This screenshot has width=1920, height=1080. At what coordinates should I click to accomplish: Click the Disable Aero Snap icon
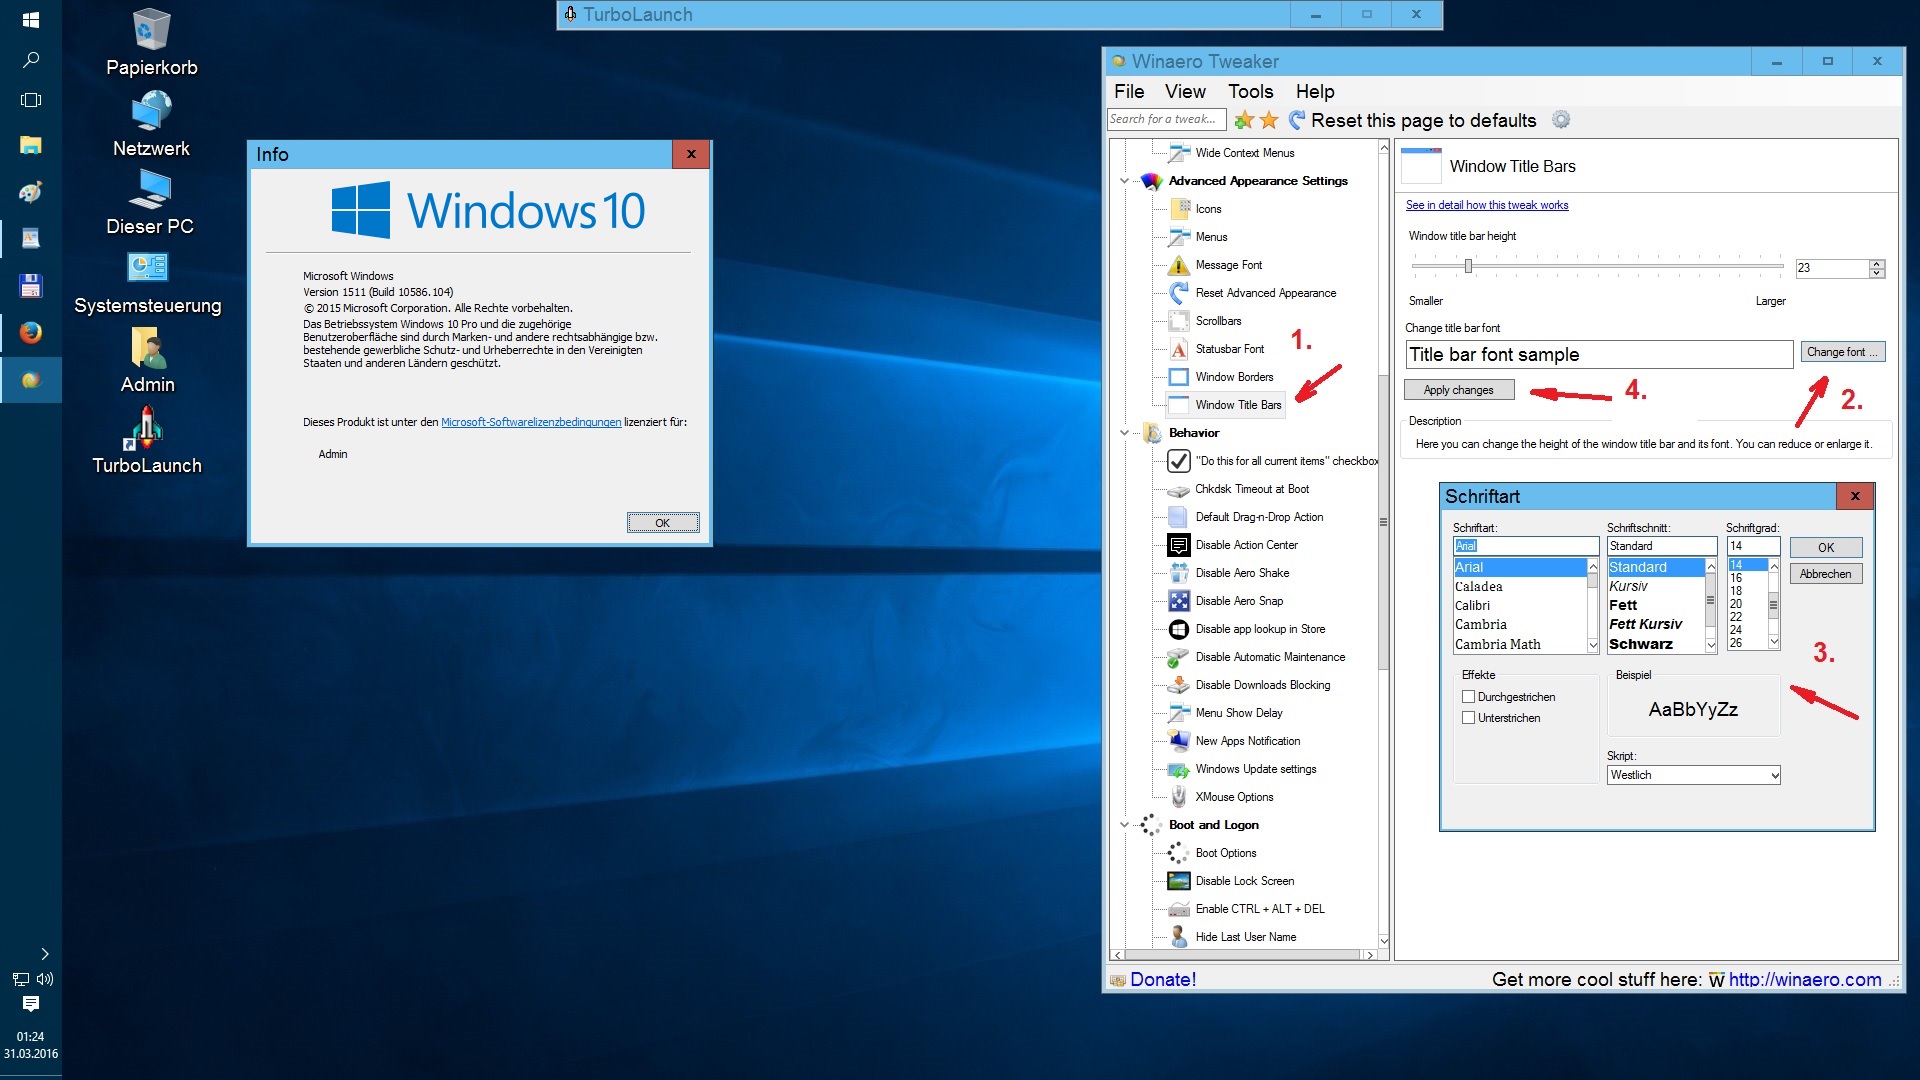1179,601
